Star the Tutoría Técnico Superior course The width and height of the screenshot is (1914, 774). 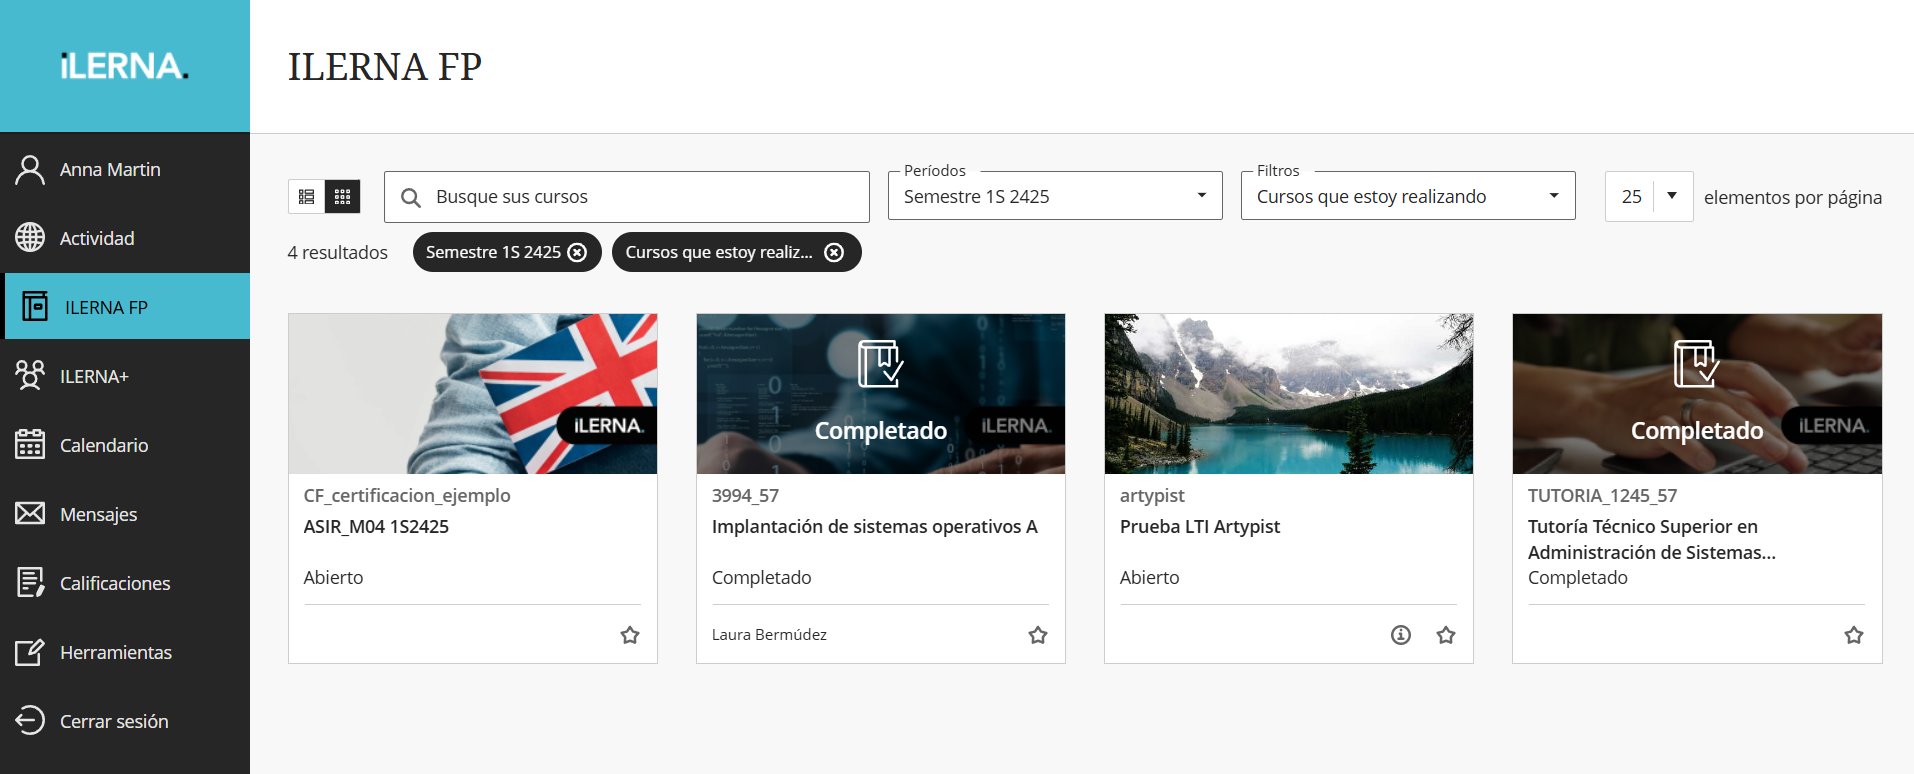1854,635
